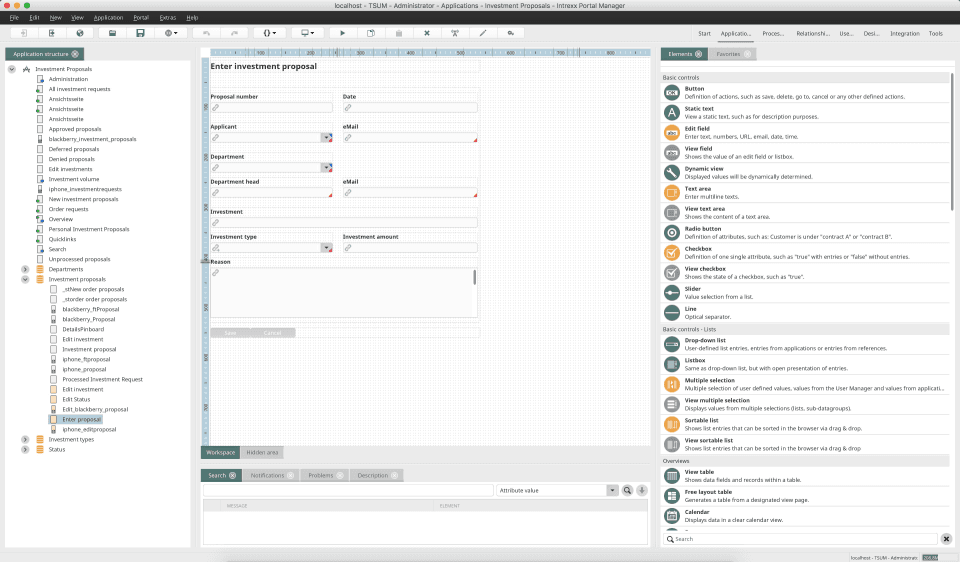
Task: Expand the Investment types tree node
Action: (x=25, y=440)
